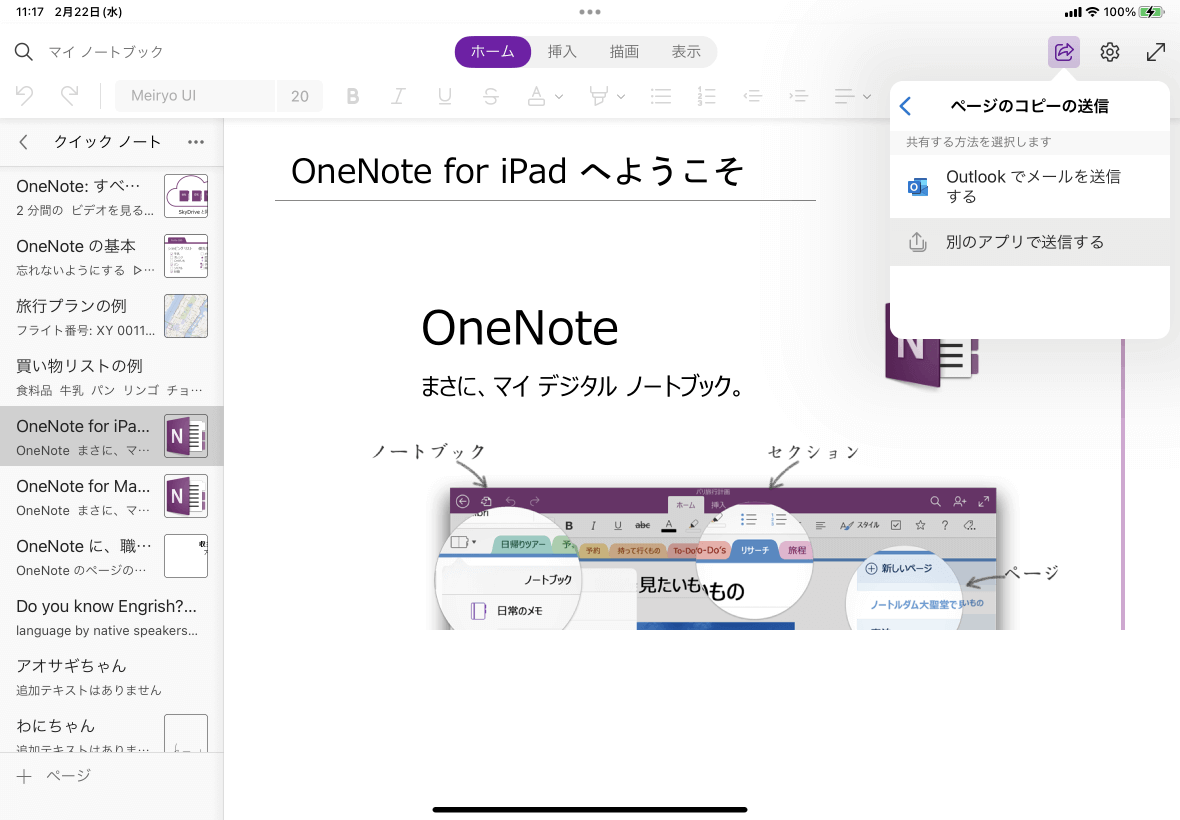Choose 別のアプリで送信する

click(x=1029, y=242)
